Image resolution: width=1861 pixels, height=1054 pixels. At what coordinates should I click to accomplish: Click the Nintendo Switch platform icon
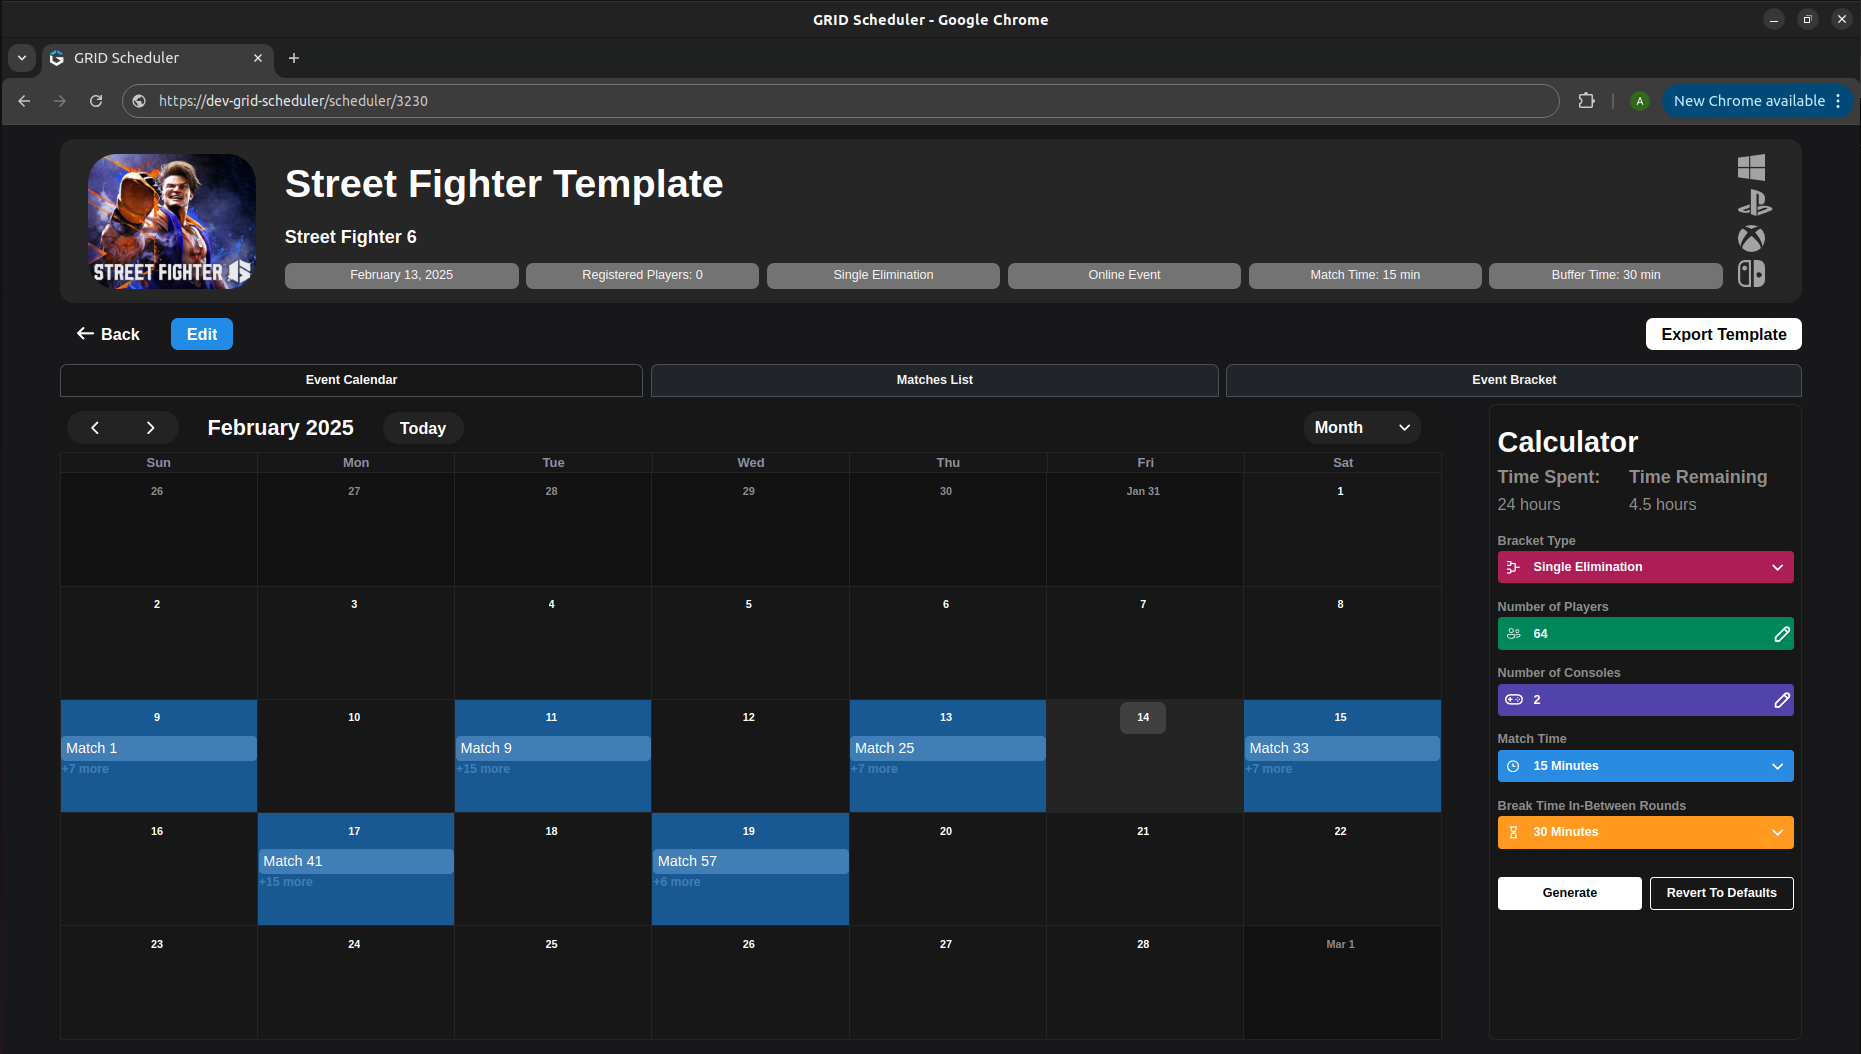click(x=1751, y=274)
